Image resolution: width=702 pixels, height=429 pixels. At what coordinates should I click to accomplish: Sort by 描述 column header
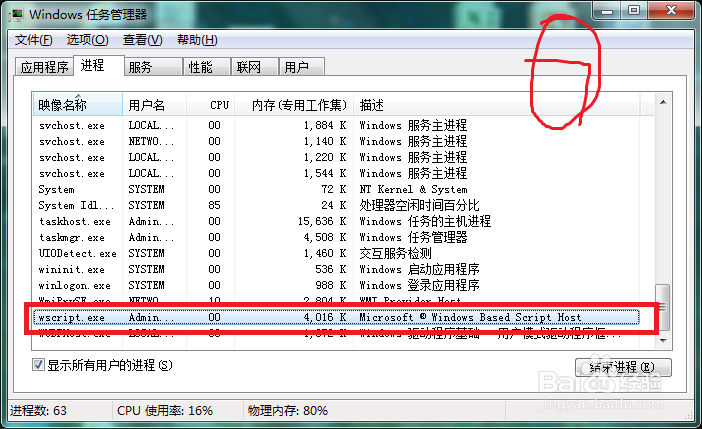497,105
